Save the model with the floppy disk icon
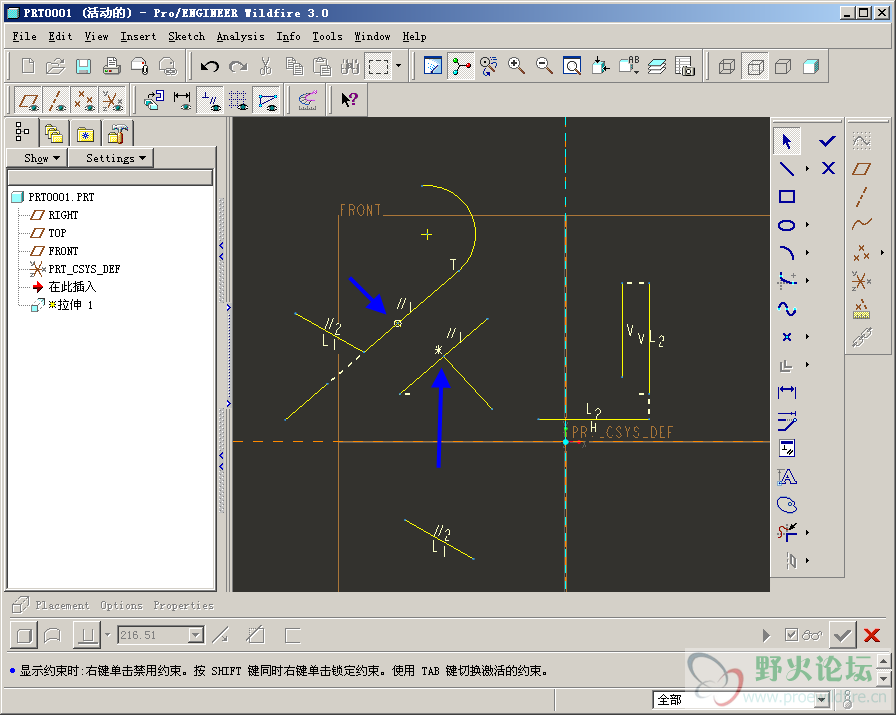Image resolution: width=896 pixels, height=715 pixels. click(x=83, y=66)
